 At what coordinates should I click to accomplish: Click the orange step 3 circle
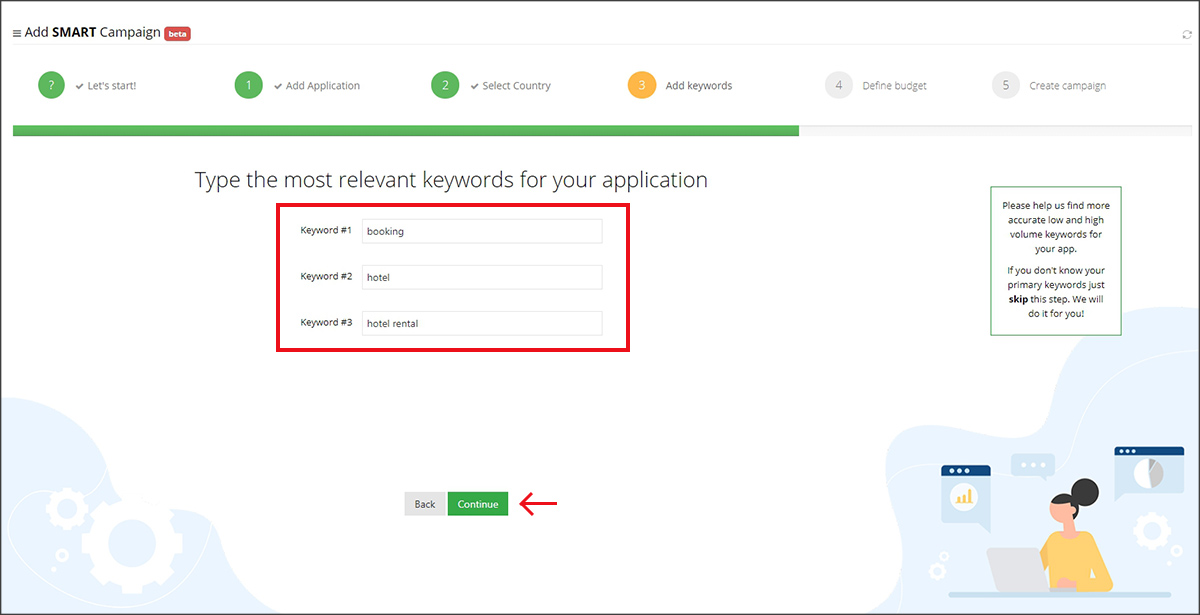[x=642, y=85]
